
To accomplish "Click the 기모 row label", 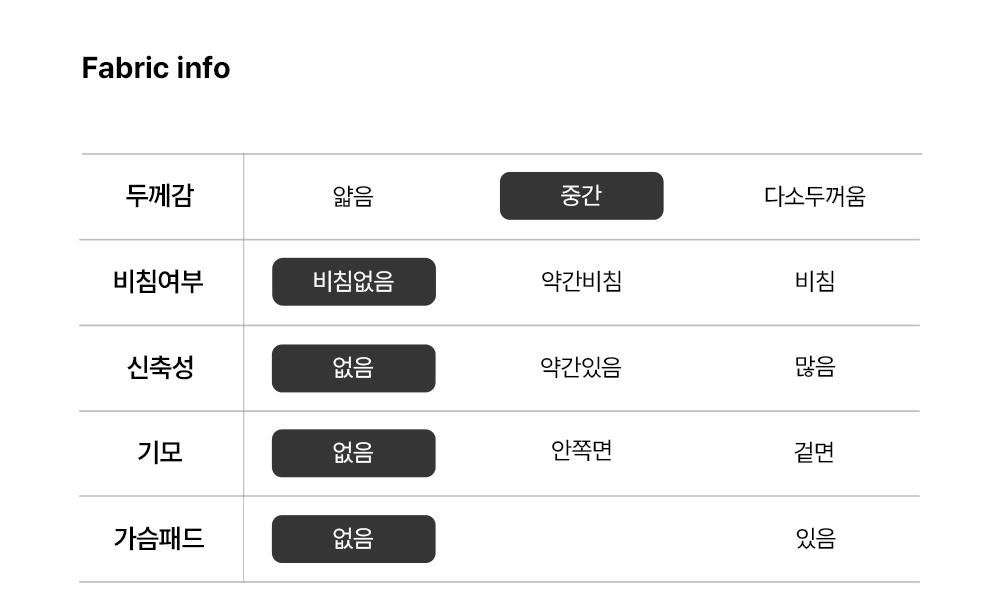I will (160, 453).
